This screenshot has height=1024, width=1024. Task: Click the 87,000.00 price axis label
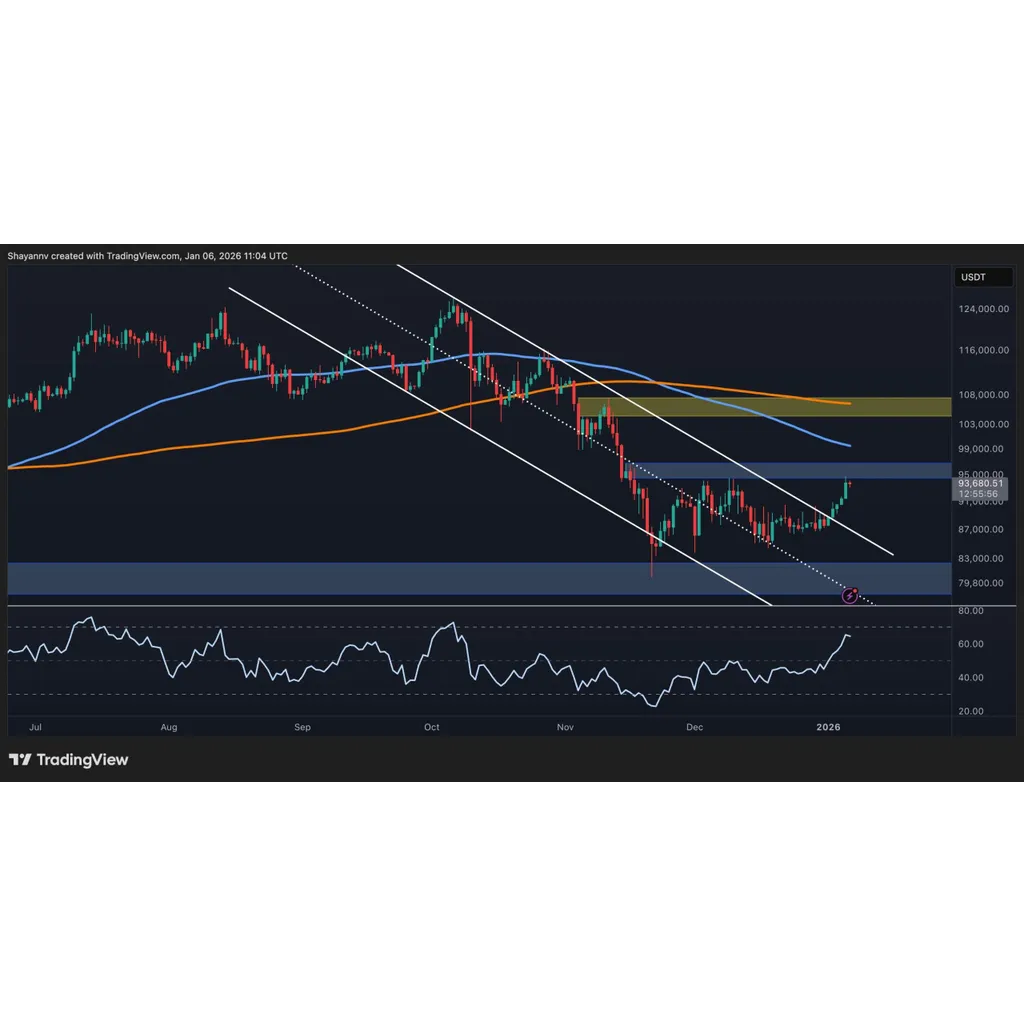(x=981, y=529)
